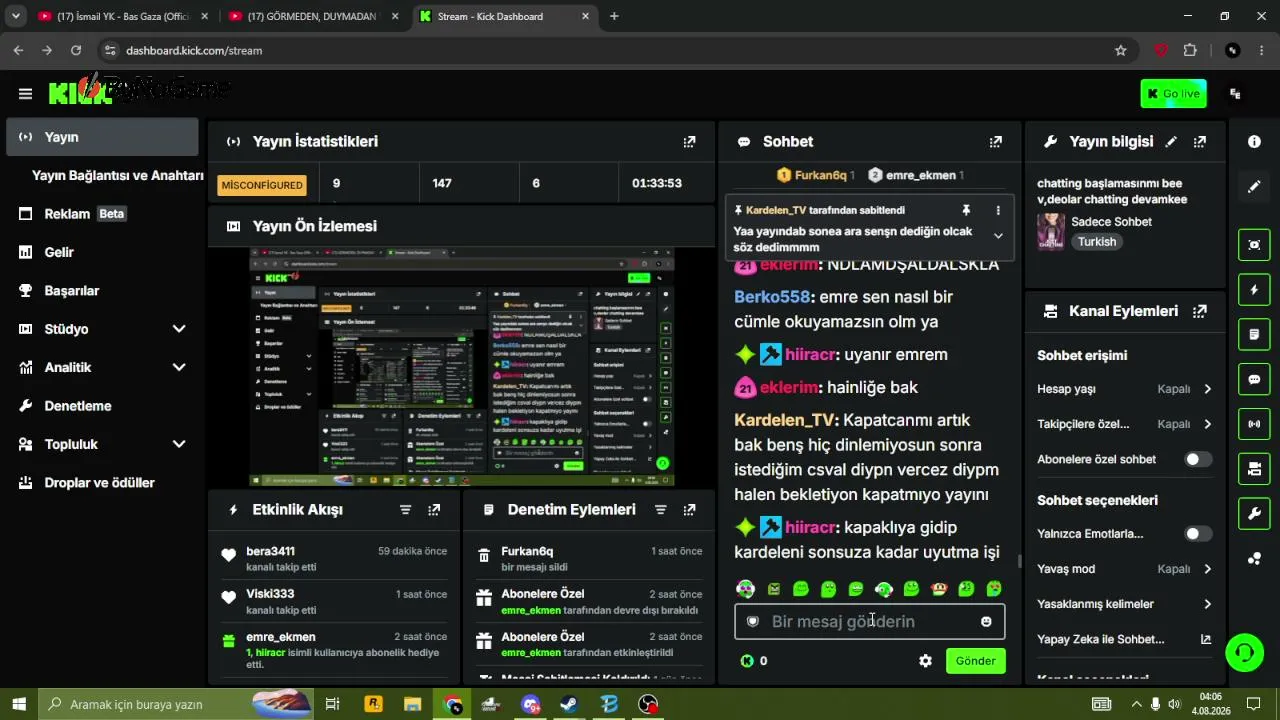The height and width of the screenshot is (720, 1280).
Task: Open Yasaklanmış kelimeler settings
Action: (x=1124, y=604)
